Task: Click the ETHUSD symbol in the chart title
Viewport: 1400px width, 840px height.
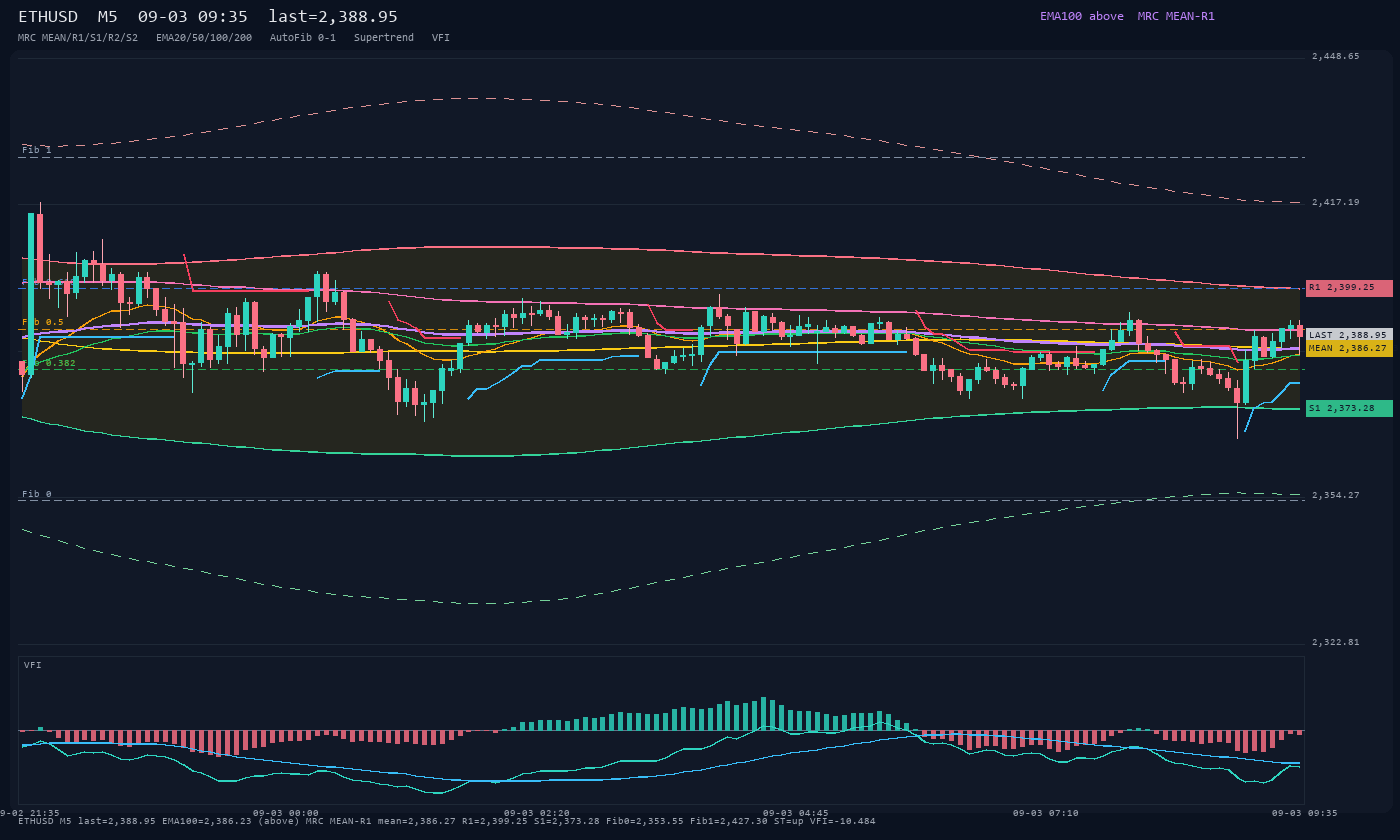Action: click(x=48, y=17)
